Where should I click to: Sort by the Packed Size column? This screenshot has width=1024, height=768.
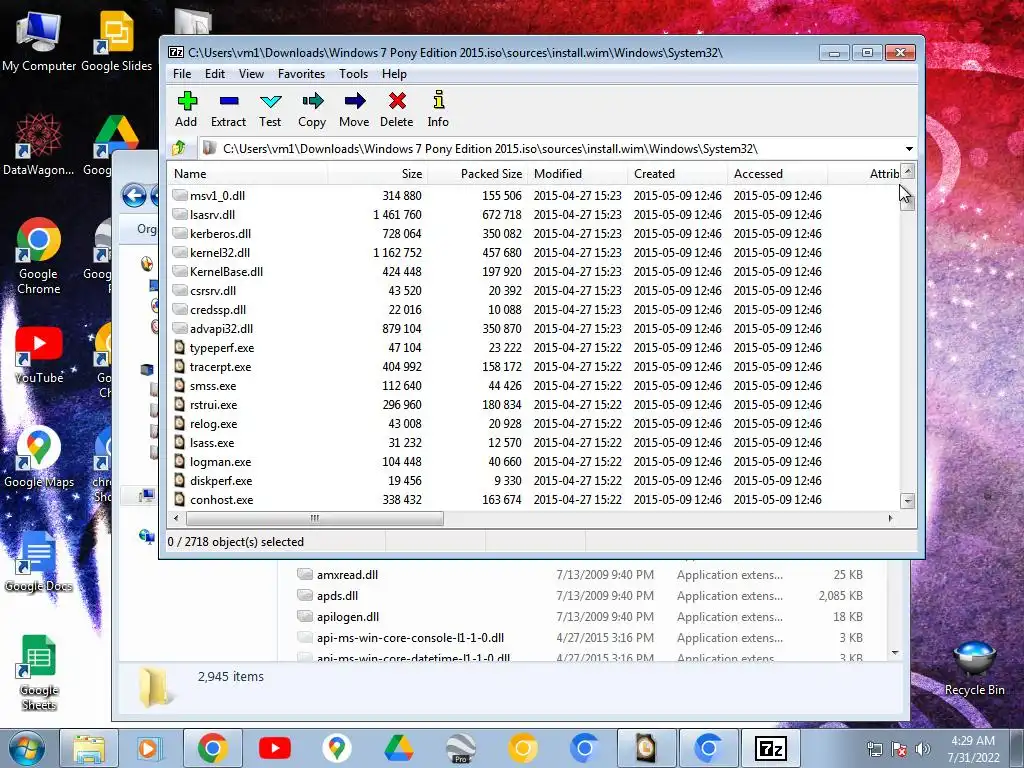pyautogui.click(x=477, y=174)
